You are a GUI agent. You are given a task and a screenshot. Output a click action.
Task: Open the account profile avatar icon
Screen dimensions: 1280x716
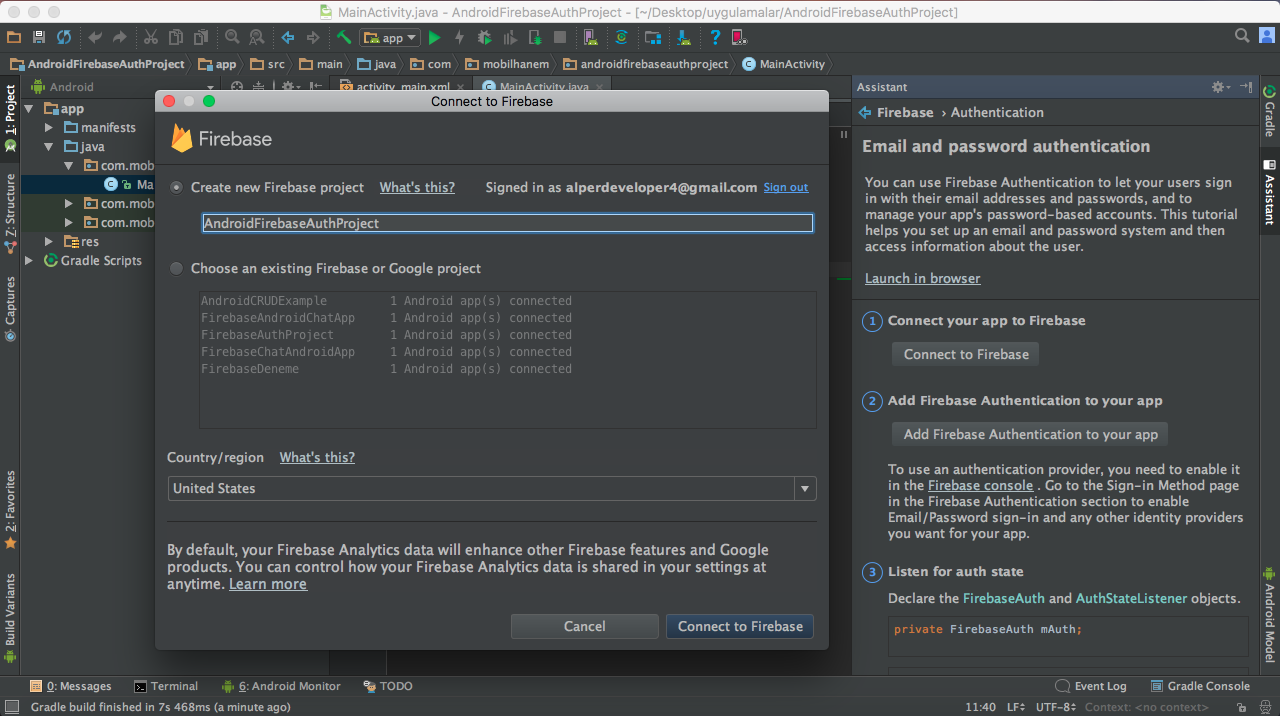pos(1266,37)
